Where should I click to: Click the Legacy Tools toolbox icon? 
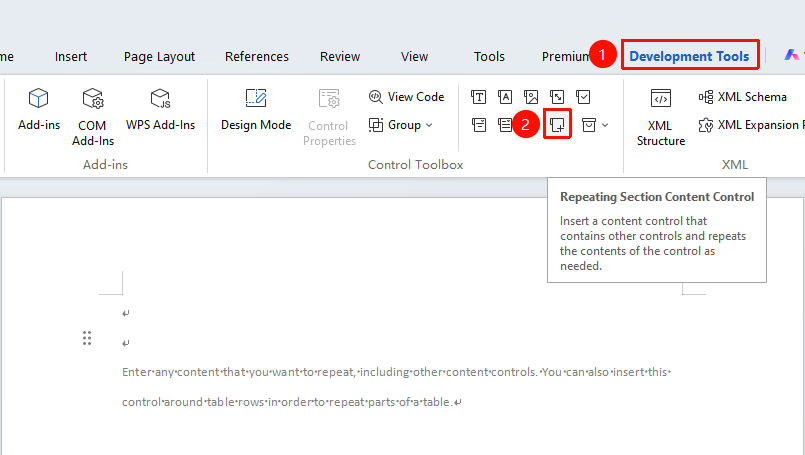(x=589, y=125)
